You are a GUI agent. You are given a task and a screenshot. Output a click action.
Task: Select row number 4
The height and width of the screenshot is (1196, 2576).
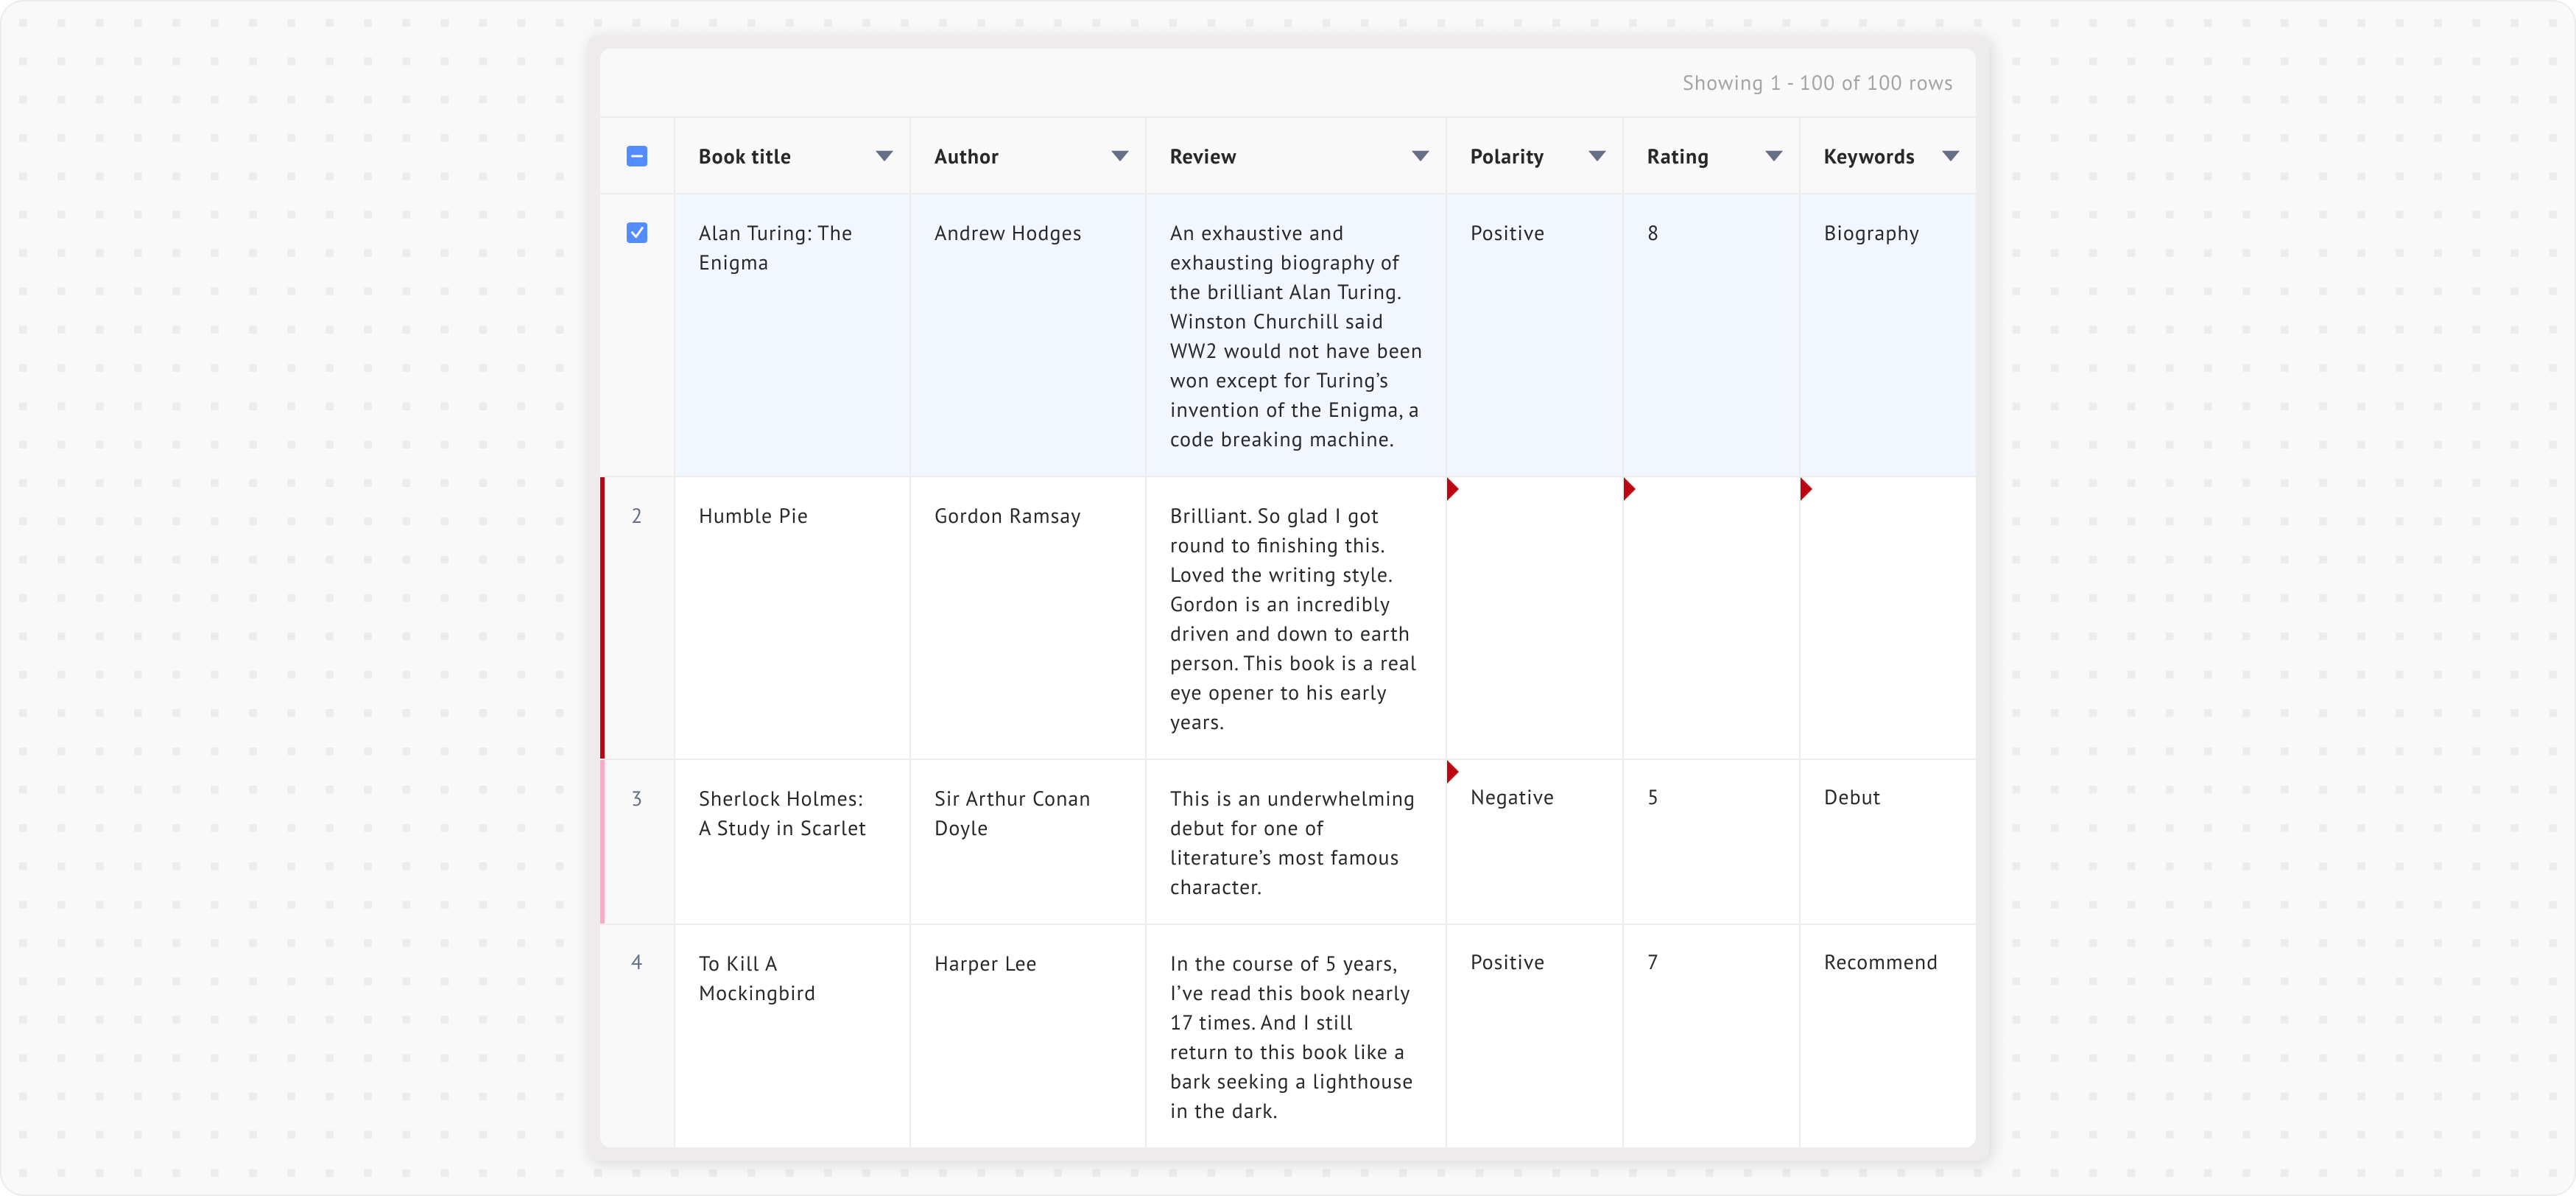[x=637, y=962]
